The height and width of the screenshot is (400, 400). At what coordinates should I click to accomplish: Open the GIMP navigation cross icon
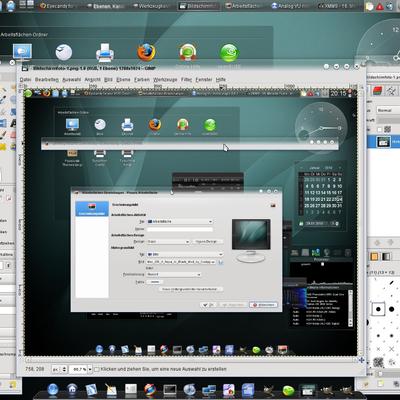pyautogui.click(x=361, y=360)
